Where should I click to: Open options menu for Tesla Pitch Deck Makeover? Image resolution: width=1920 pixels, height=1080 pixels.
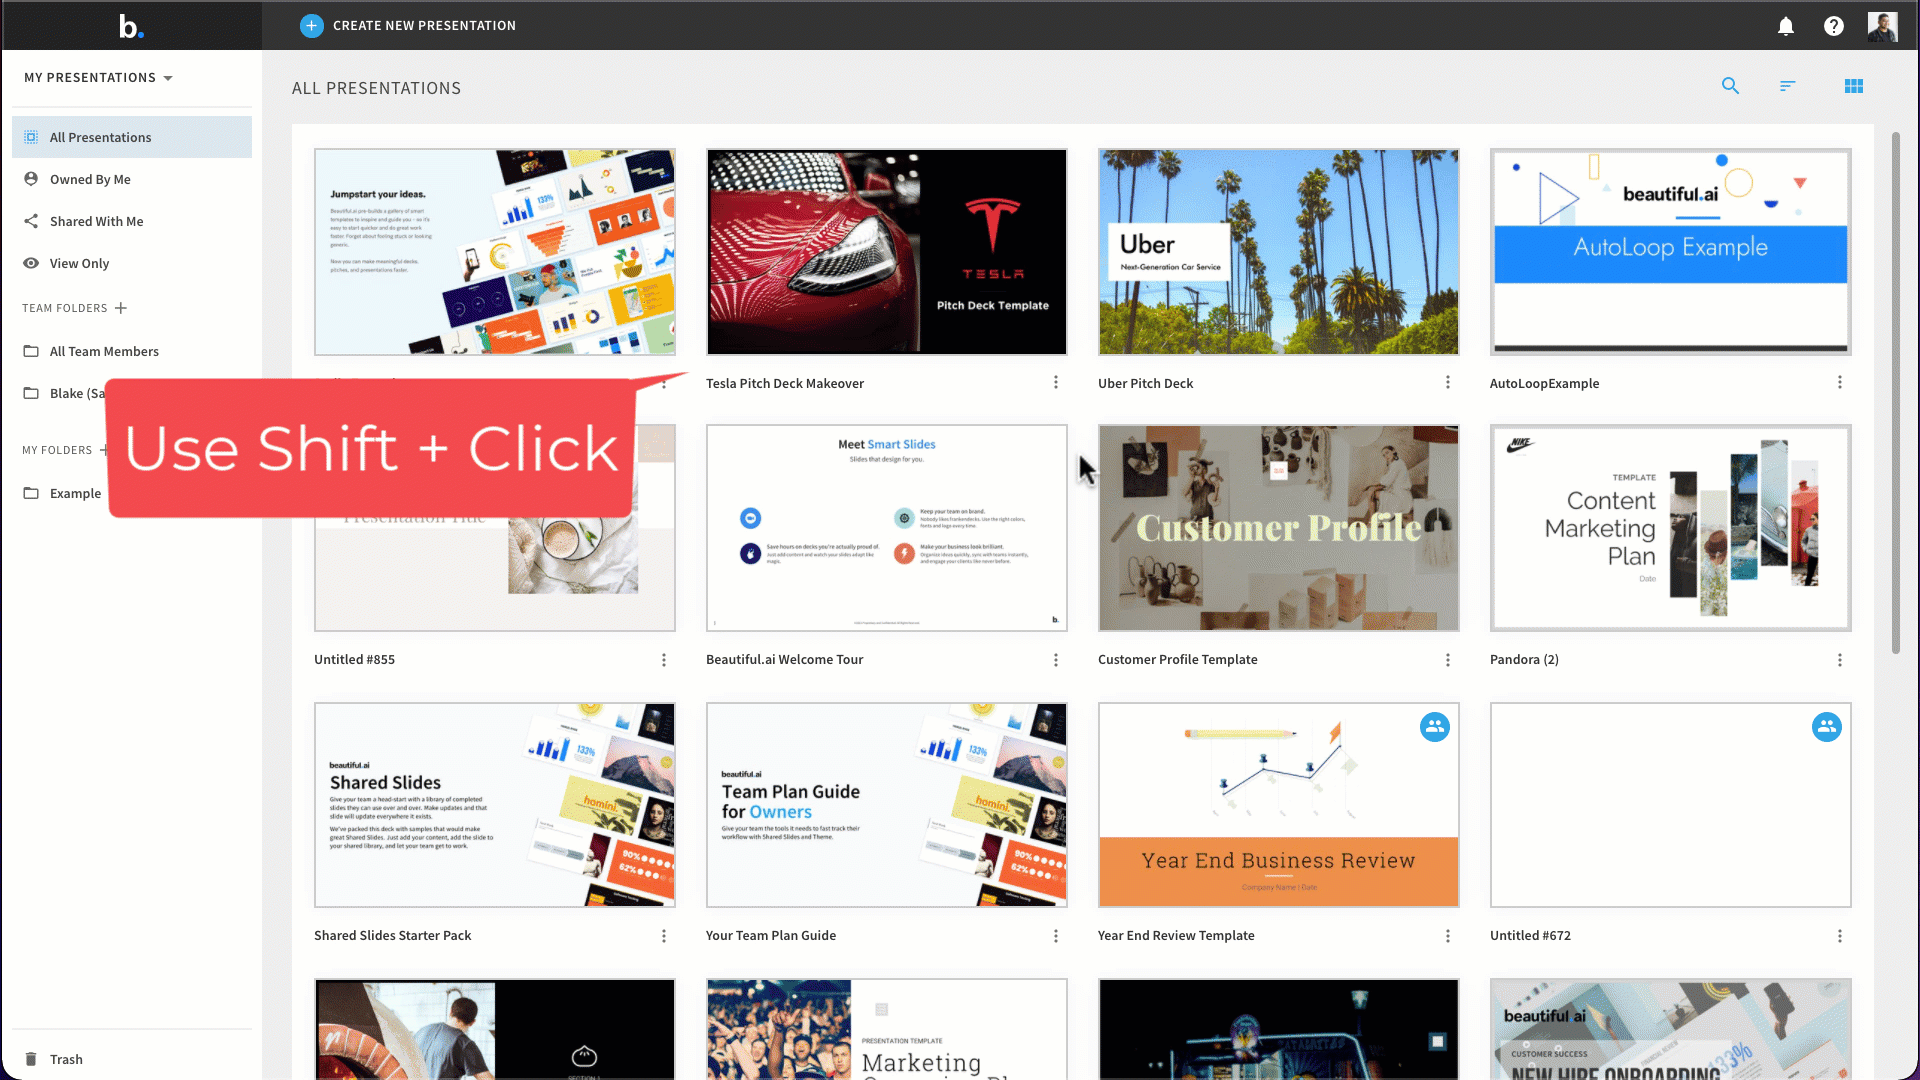[1056, 383]
